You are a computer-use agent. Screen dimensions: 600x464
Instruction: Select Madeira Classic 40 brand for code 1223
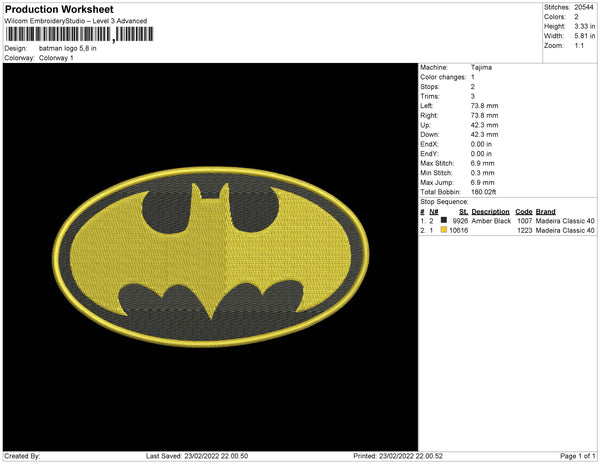tap(565, 231)
